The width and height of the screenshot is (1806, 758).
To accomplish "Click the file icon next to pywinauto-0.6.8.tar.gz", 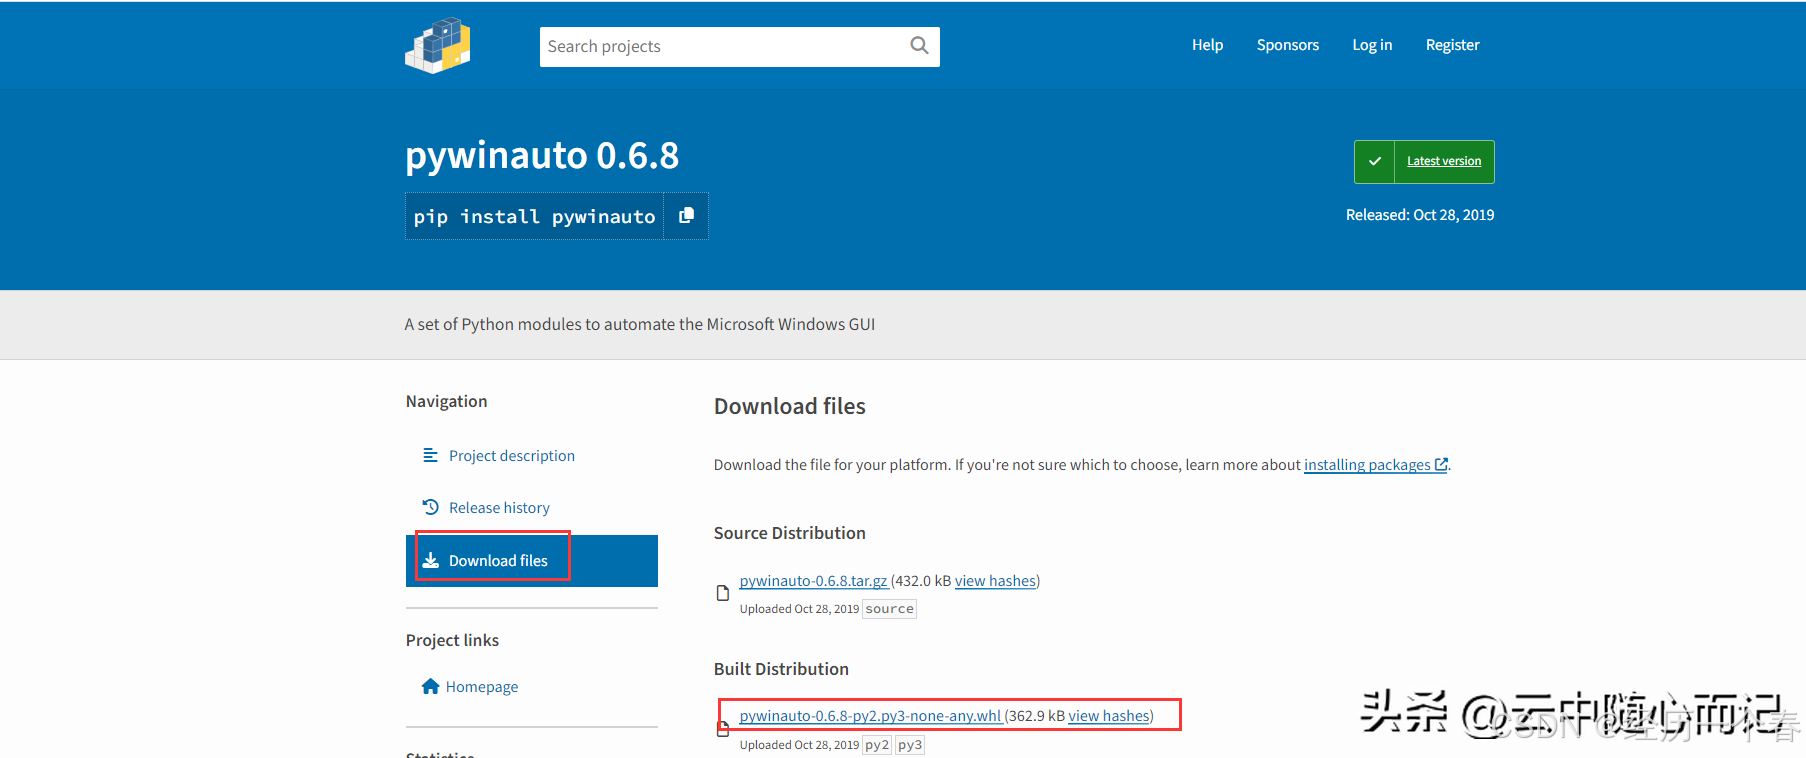I will pos(722,593).
